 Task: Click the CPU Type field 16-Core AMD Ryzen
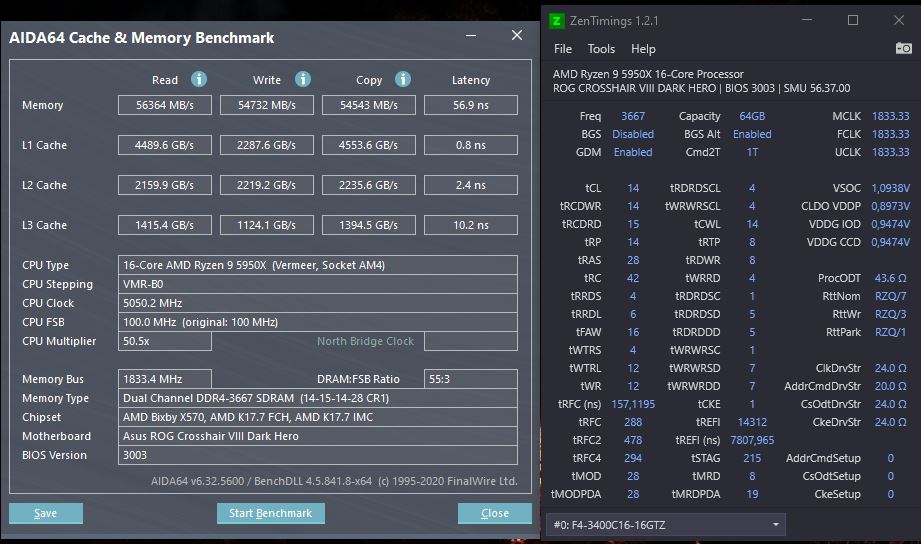pyautogui.click(x=318, y=265)
